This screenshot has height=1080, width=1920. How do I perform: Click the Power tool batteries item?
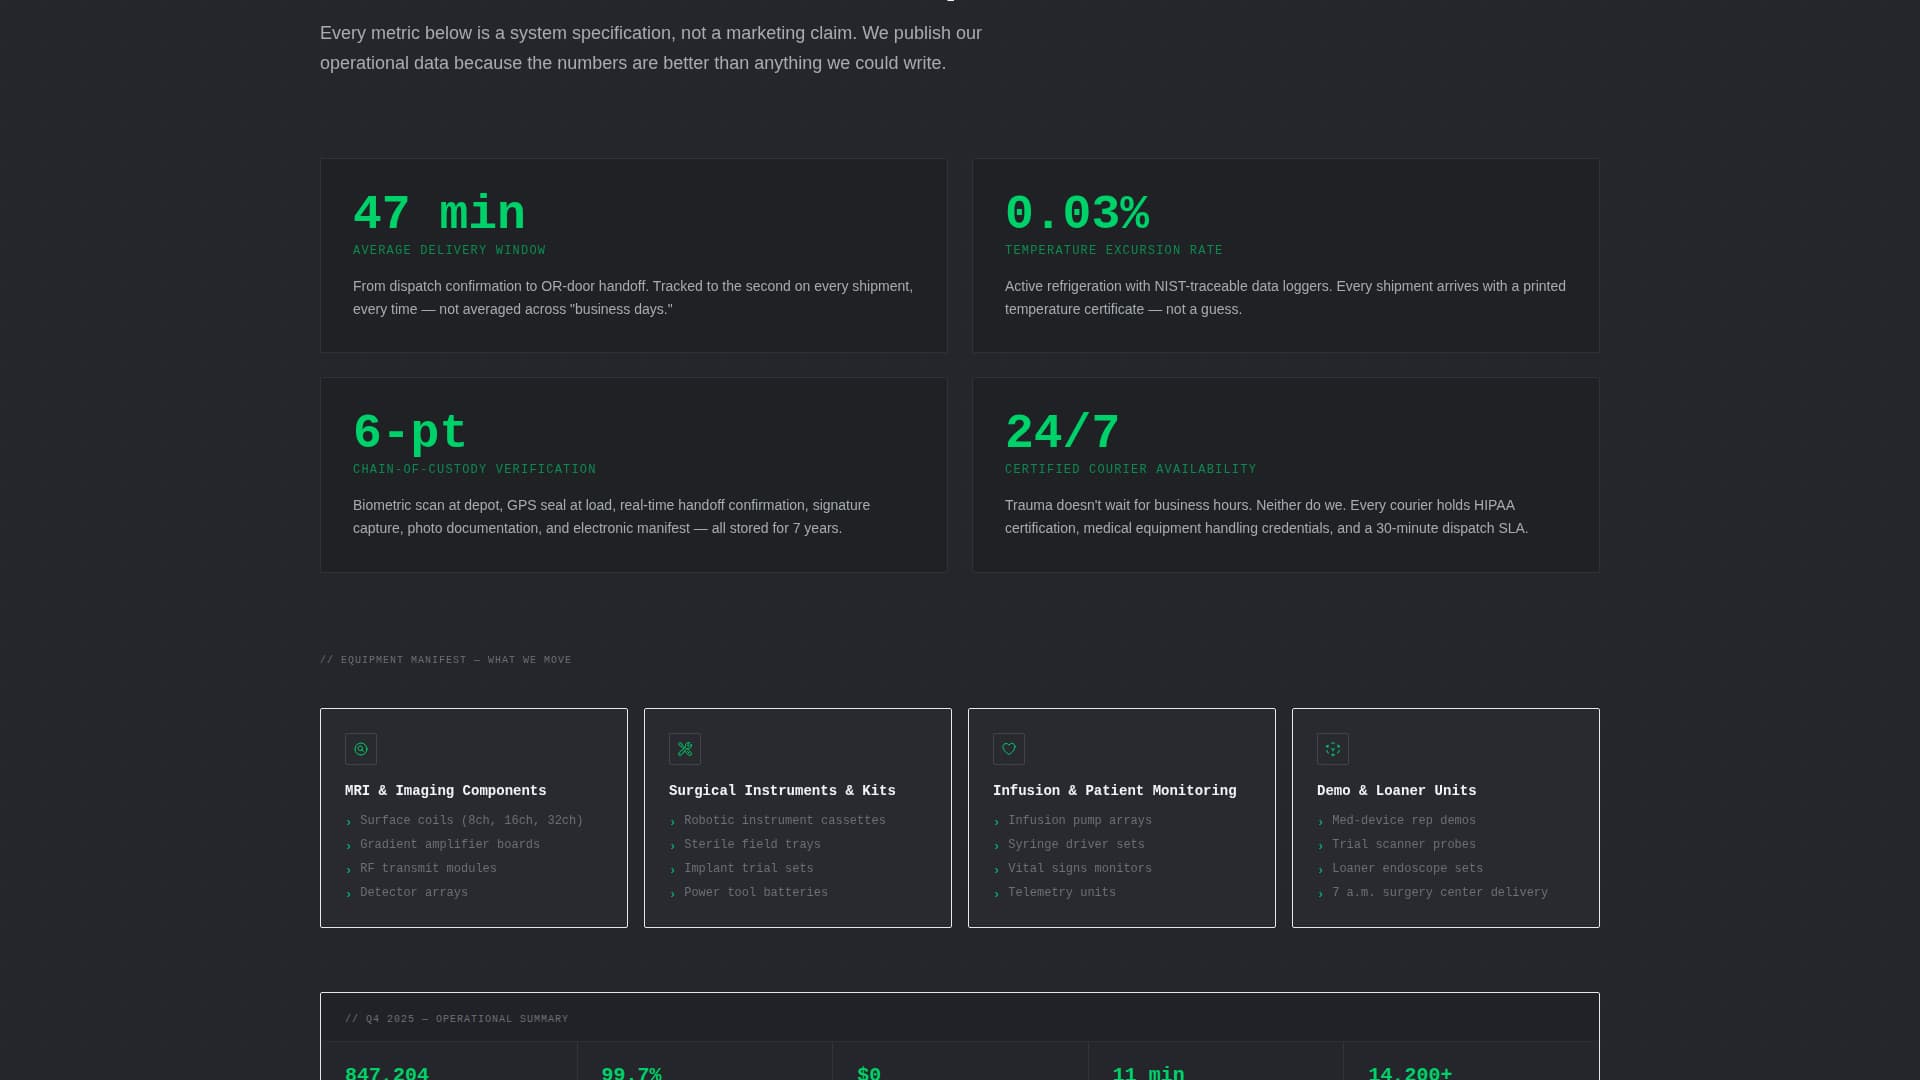(756, 893)
